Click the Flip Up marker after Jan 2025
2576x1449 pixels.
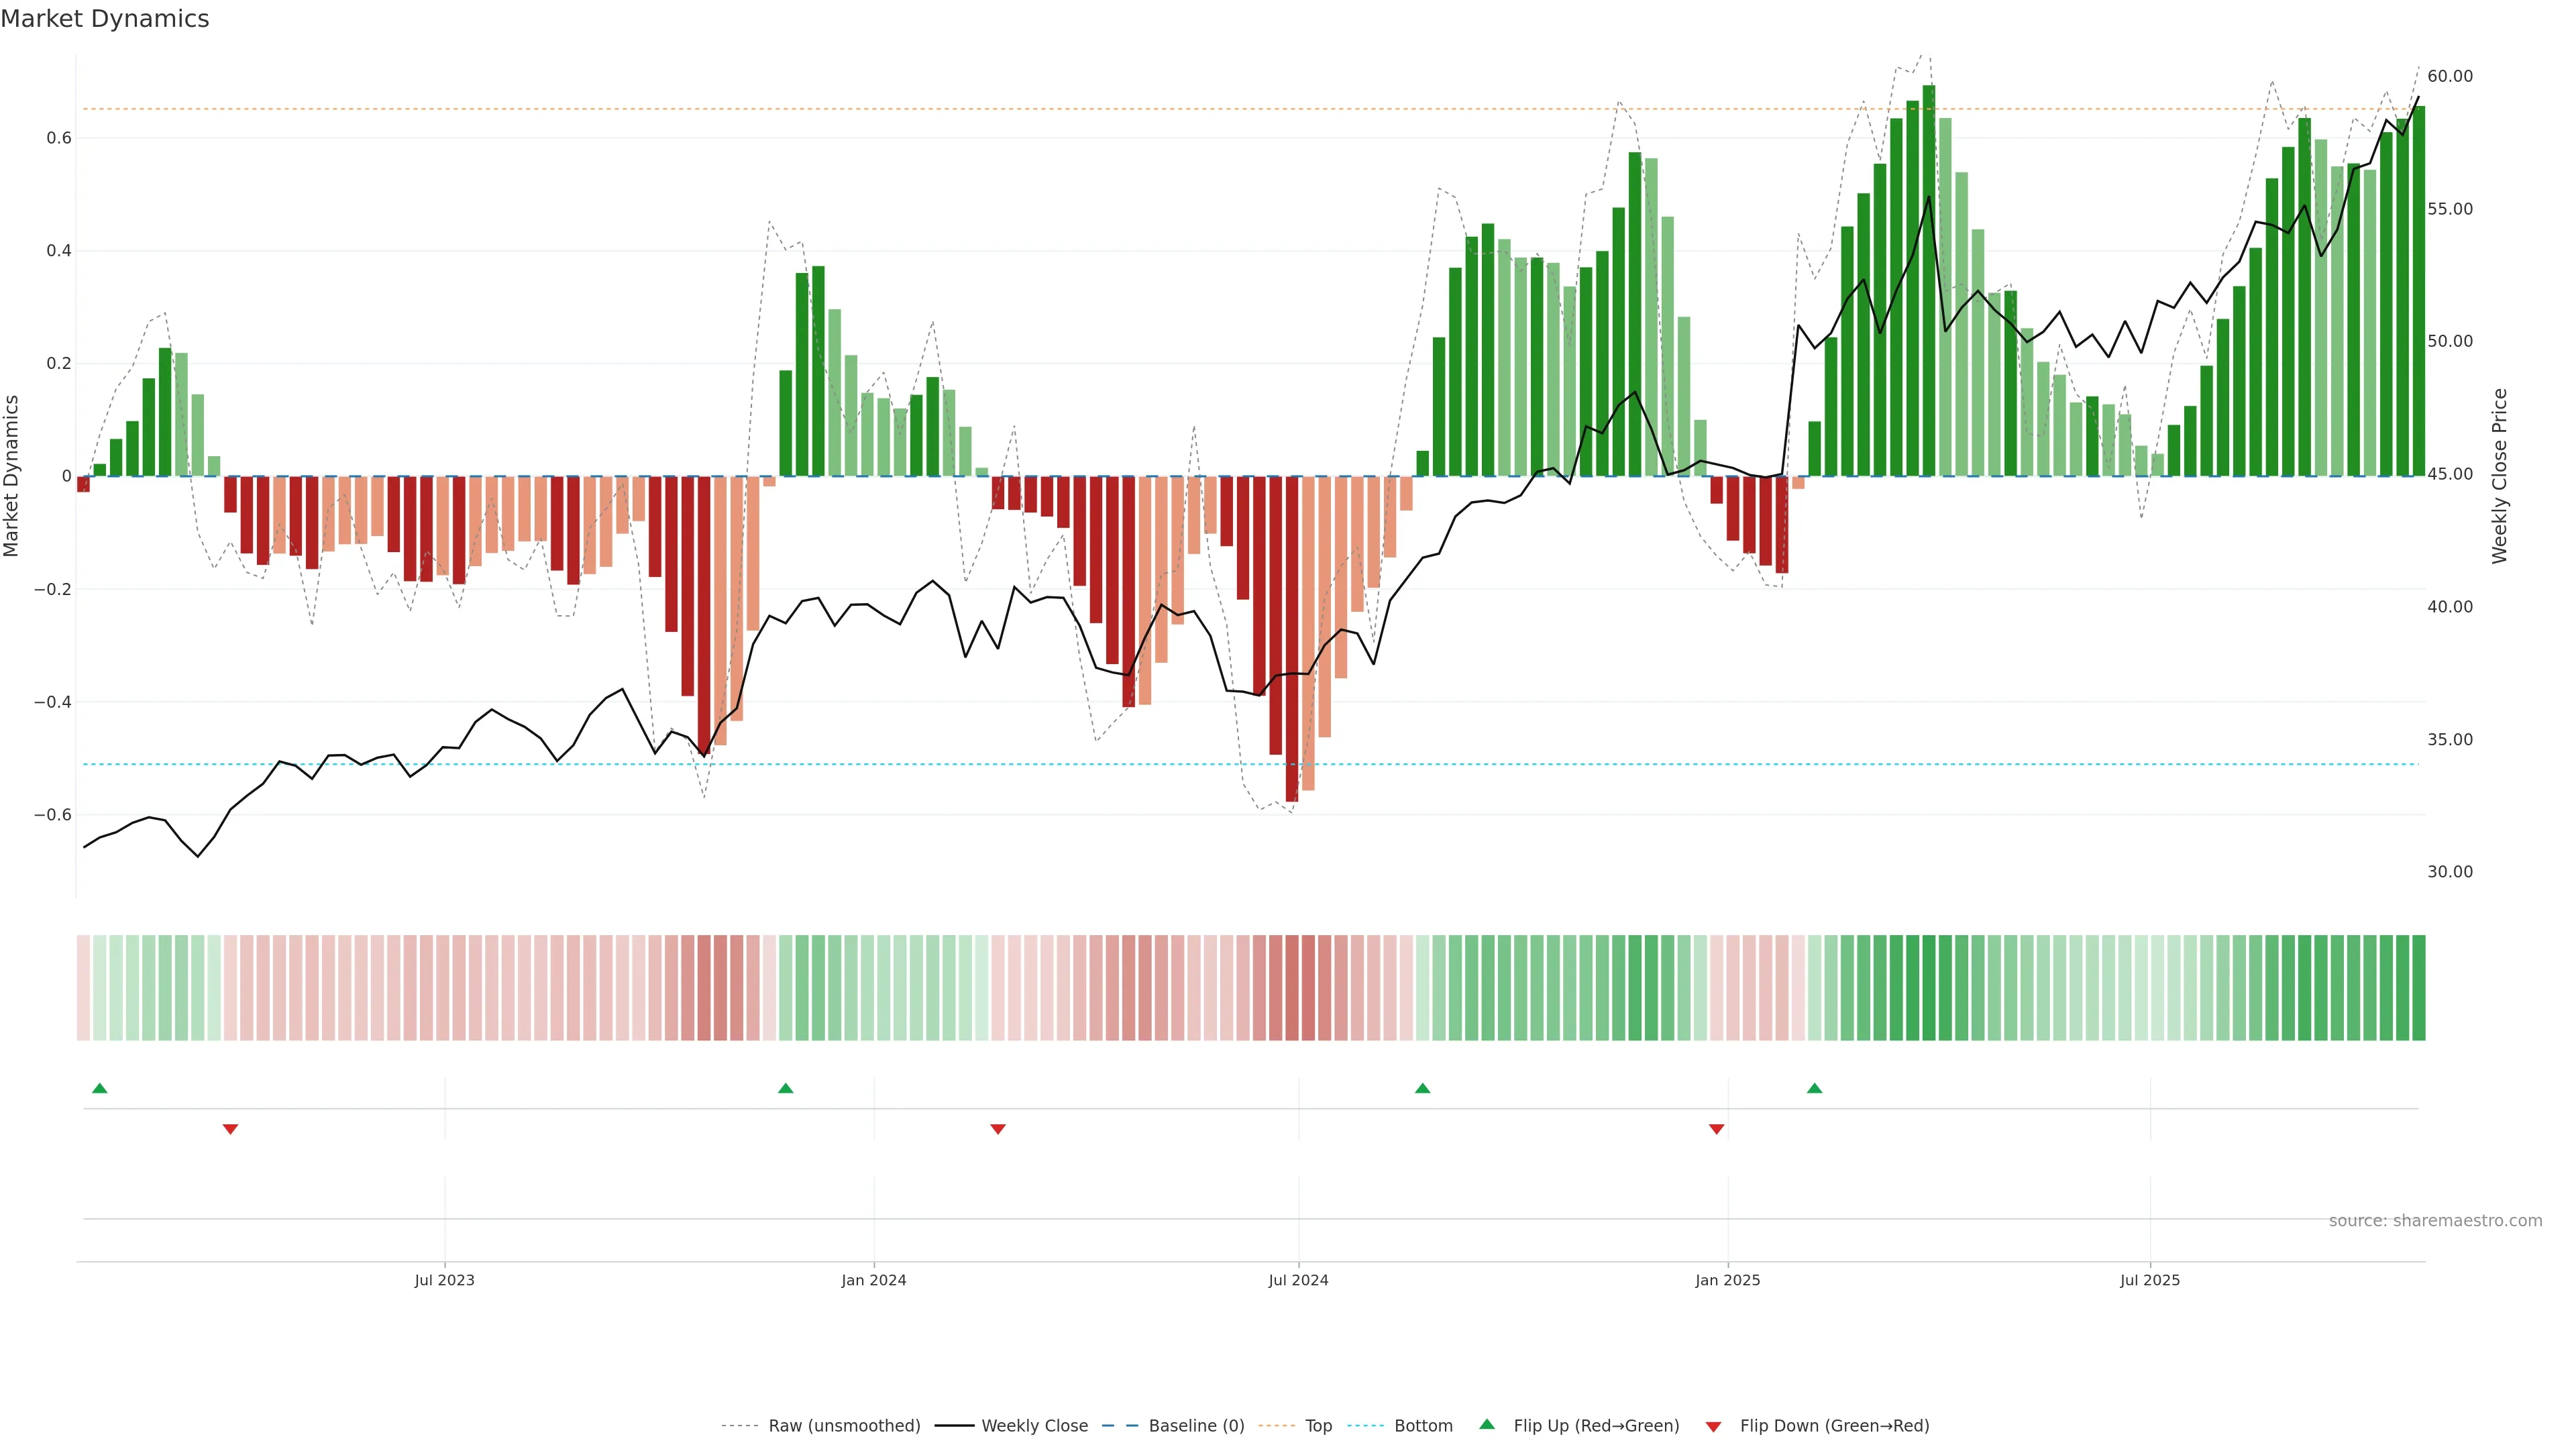click(x=1814, y=1088)
